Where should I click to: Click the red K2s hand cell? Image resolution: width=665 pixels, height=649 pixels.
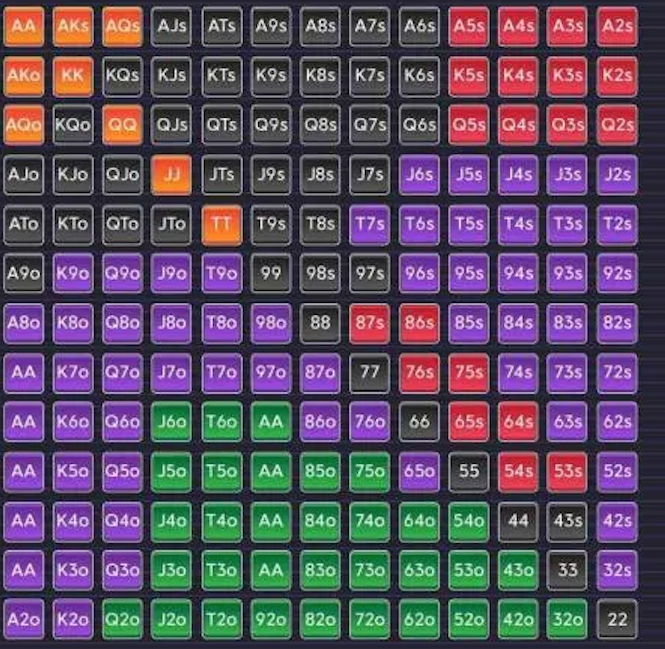pyautogui.click(x=618, y=75)
